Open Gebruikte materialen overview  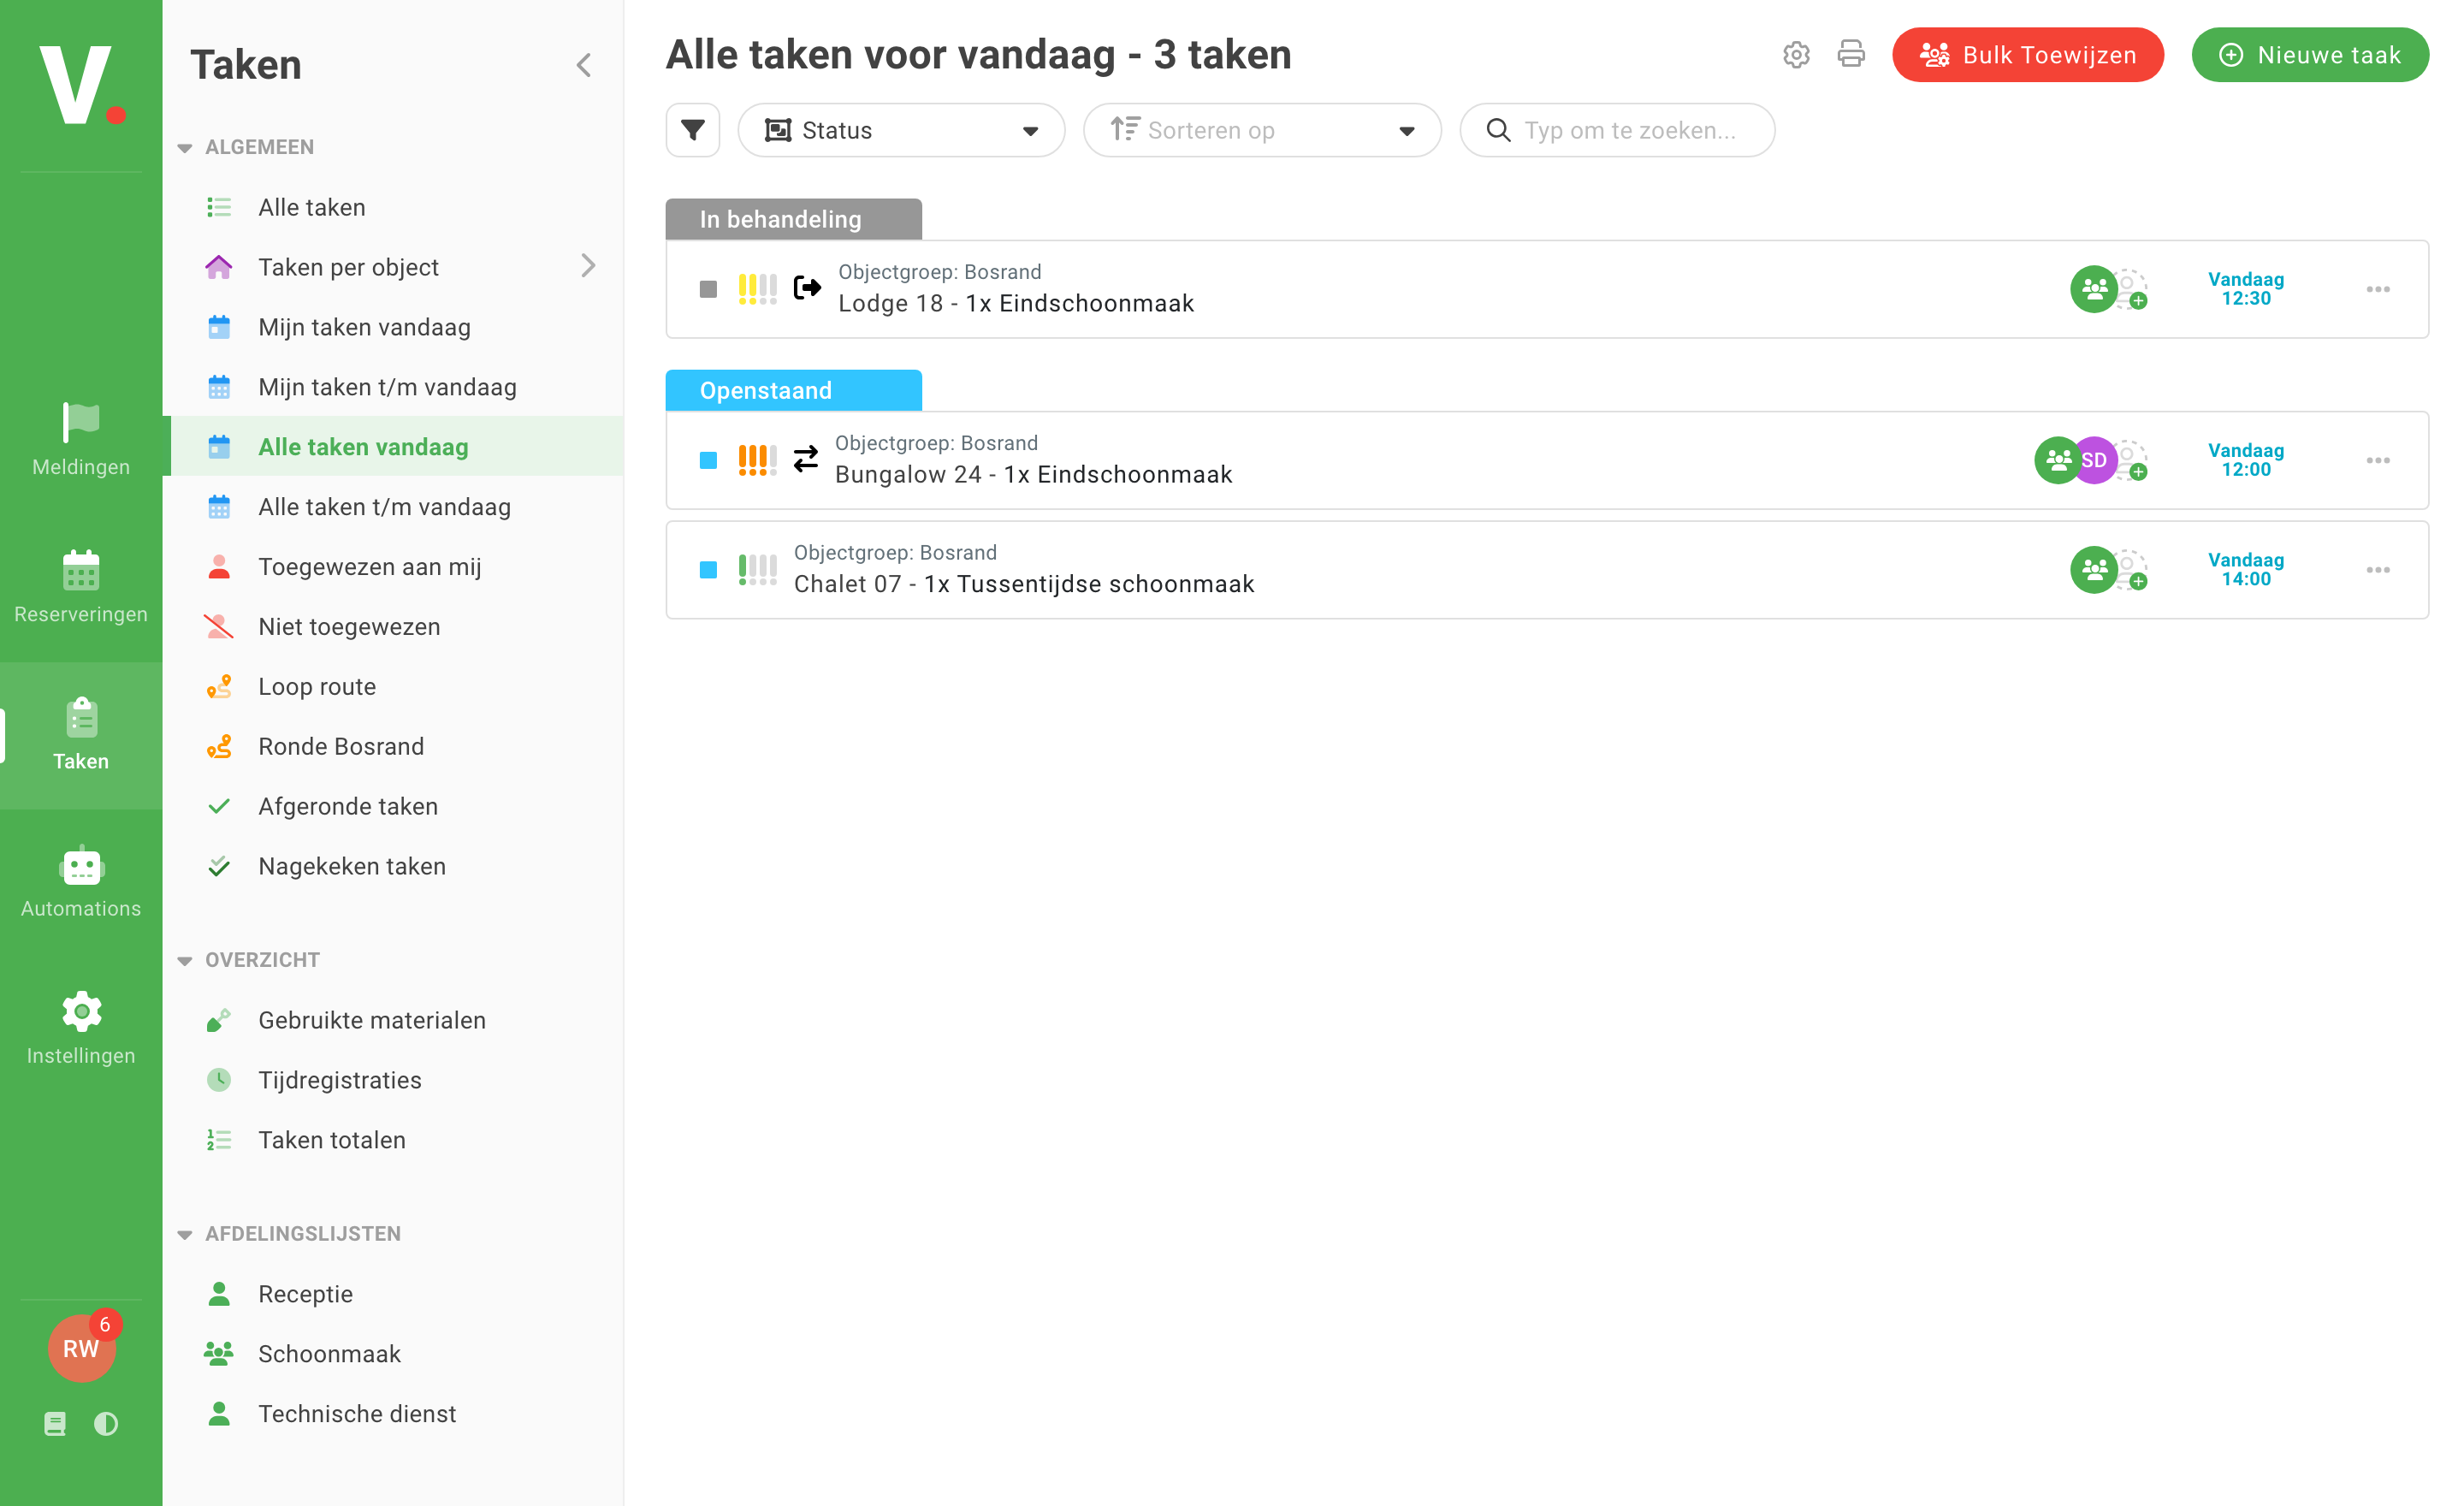point(392,1020)
